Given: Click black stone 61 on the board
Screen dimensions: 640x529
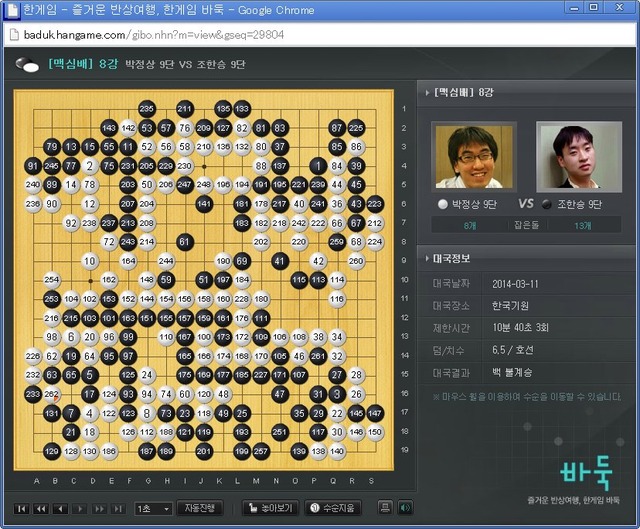Looking at the screenshot, I should tap(184, 242).
